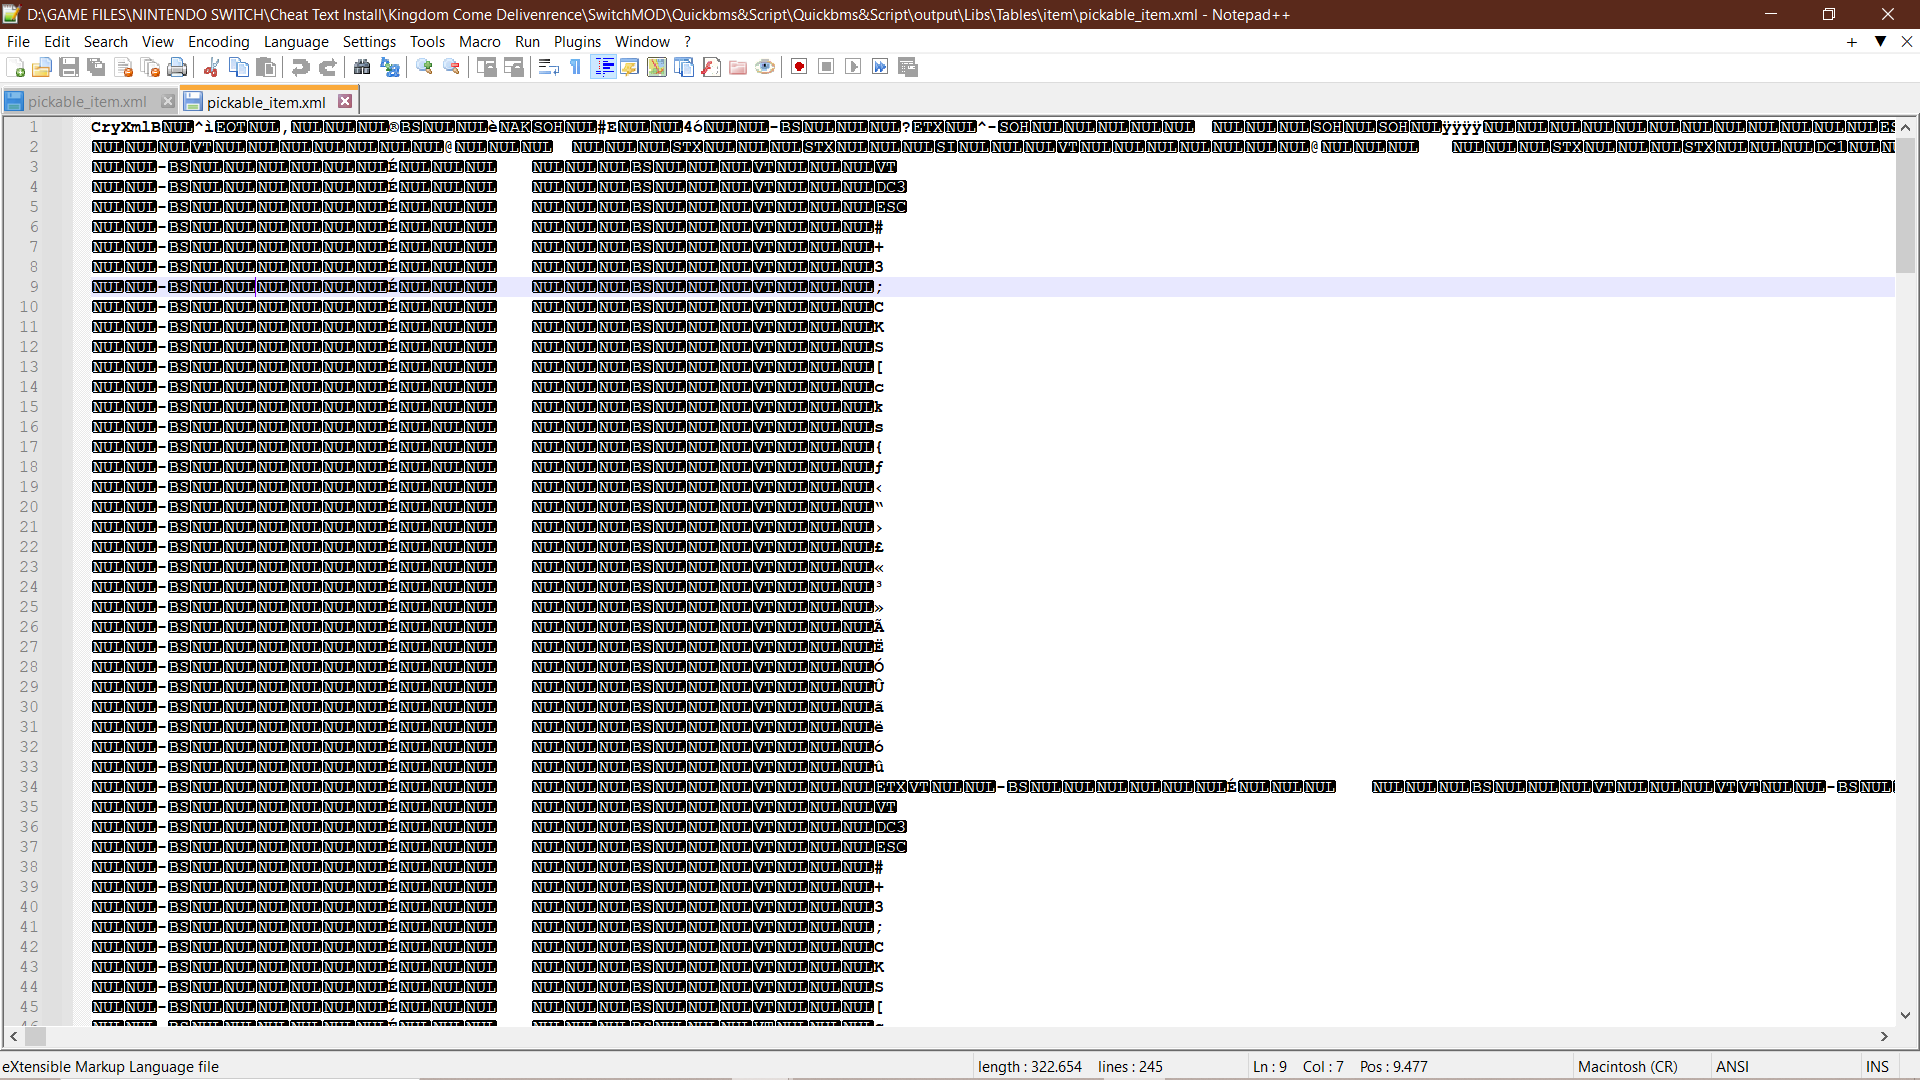Image resolution: width=1920 pixels, height=1080 pixels.
Task: Open the document list dropdown arrow at top right
Action: pyautogui.click(x=1880, y=41)
